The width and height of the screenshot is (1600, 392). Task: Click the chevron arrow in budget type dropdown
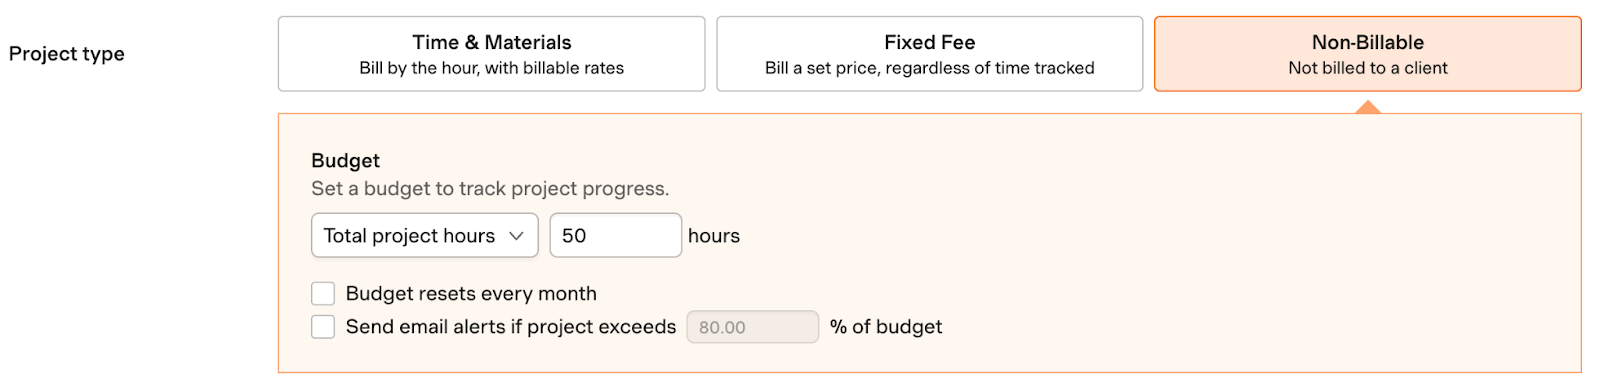point(516,236)
